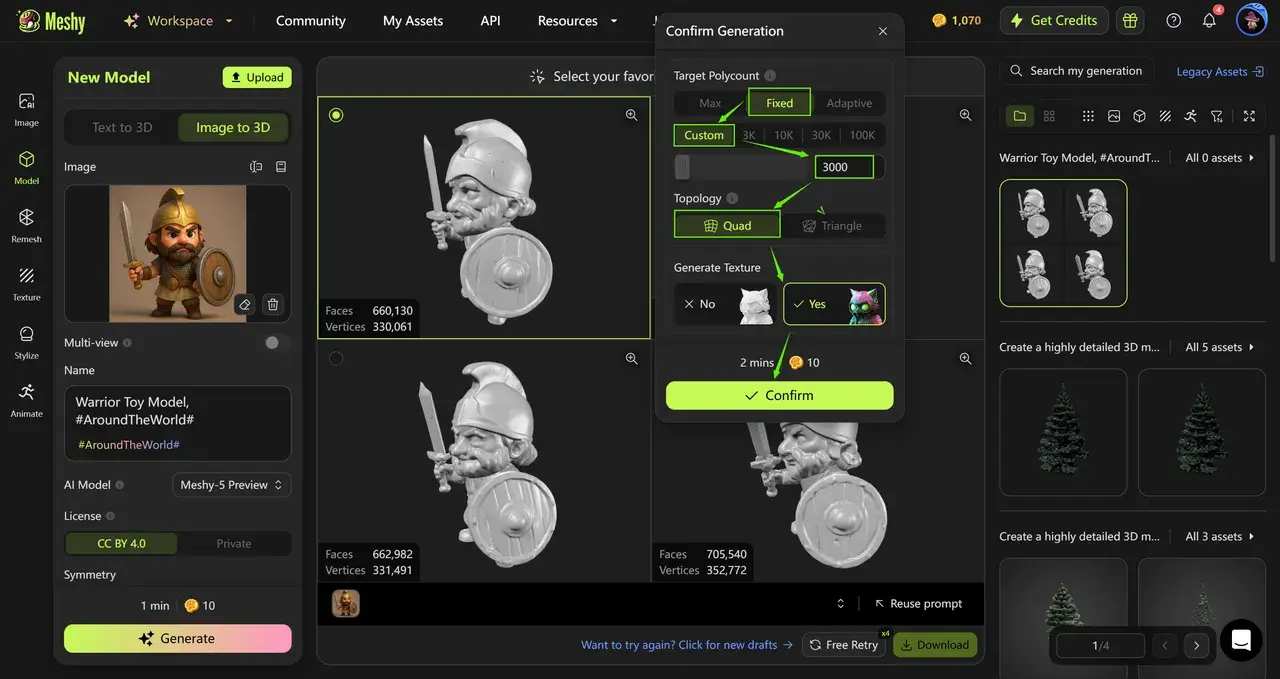Image resolution: width=1280 pixels, height=679 pixels.
Task: Choose Triangle topology option
Action: point(832,226)
